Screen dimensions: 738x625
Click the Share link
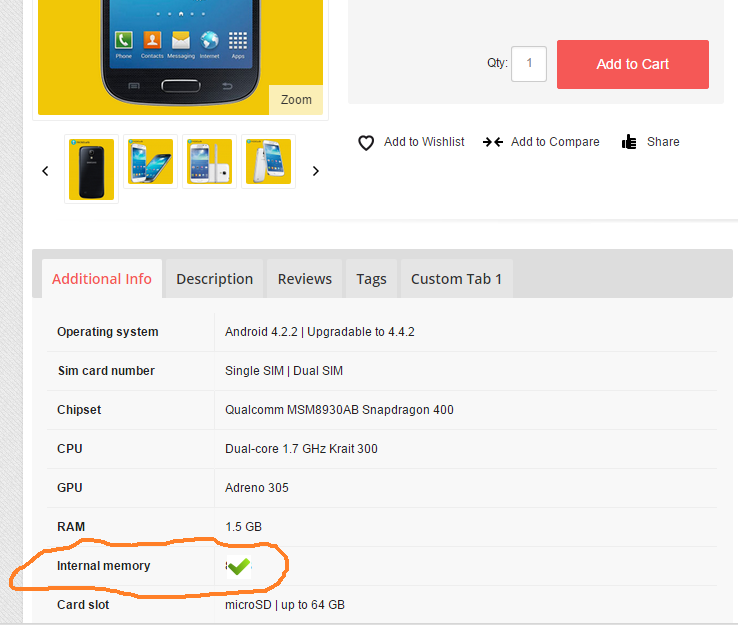coord(663,142)
